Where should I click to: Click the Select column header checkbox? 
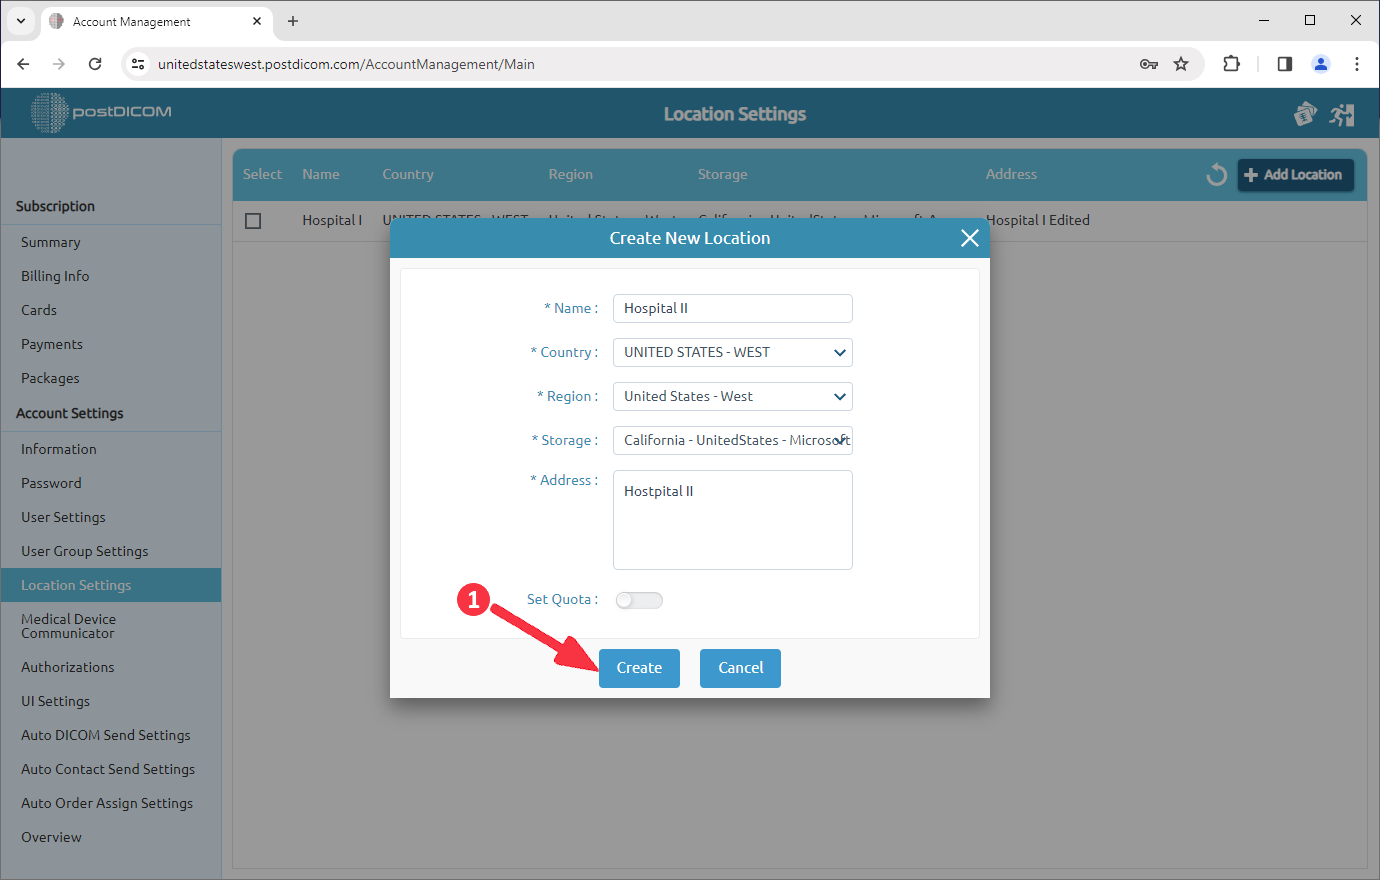click(262, 174)
